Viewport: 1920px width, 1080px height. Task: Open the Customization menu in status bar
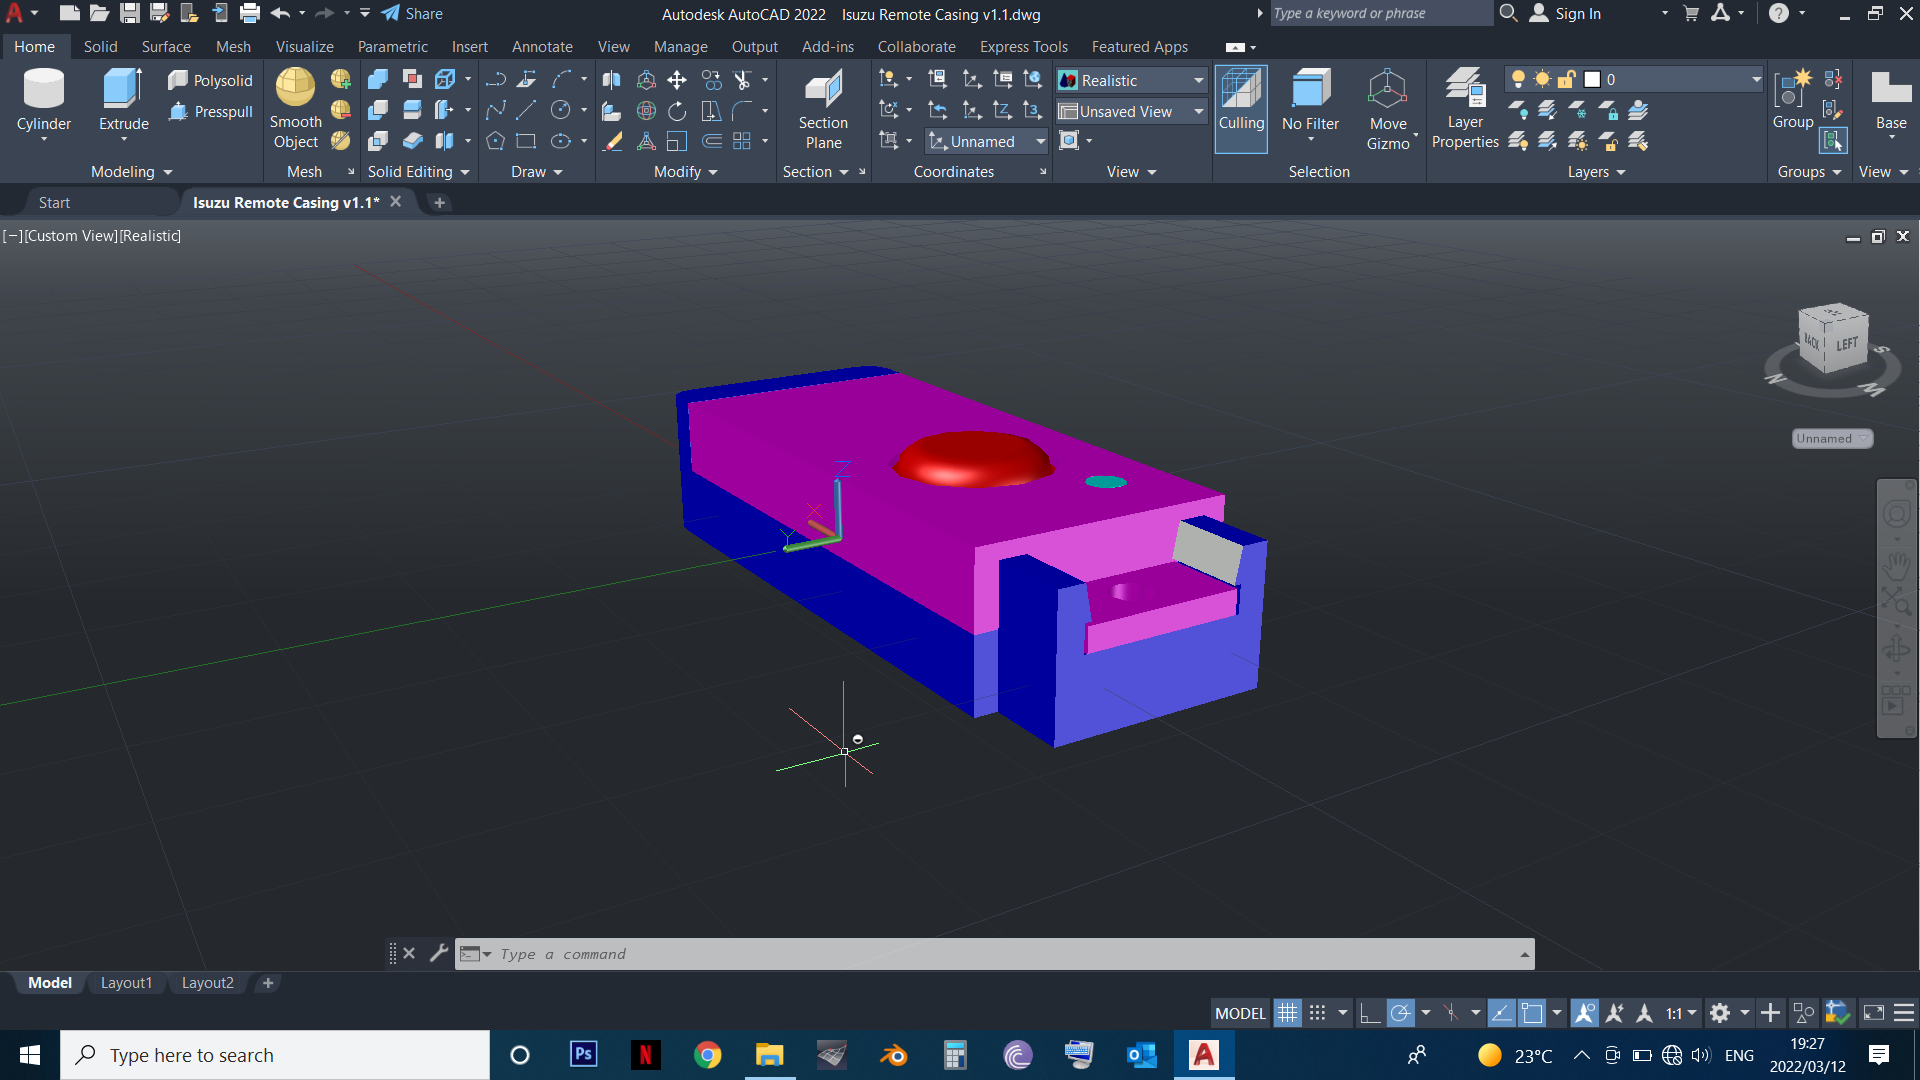(x=1904, y=1013)
